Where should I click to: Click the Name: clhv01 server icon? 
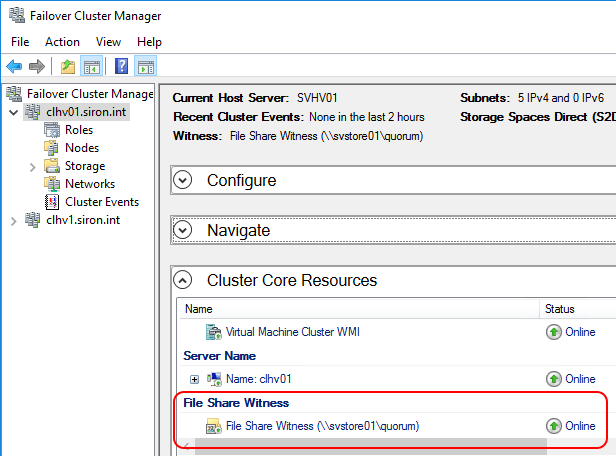(x=214, y=379)
